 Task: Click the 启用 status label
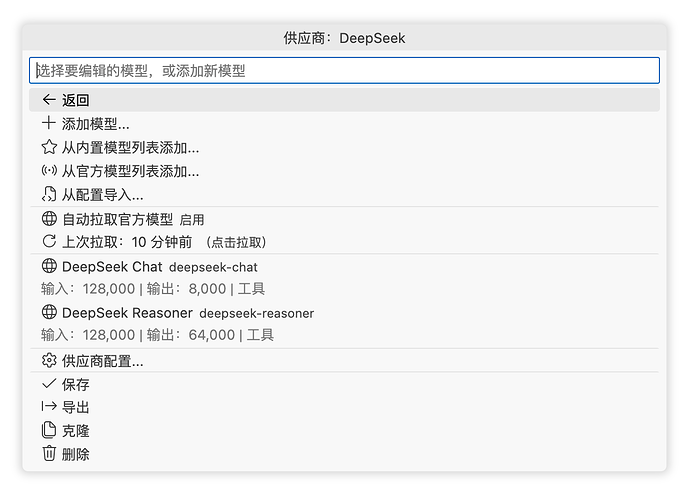pyautogui.click(x=192, y=219)
